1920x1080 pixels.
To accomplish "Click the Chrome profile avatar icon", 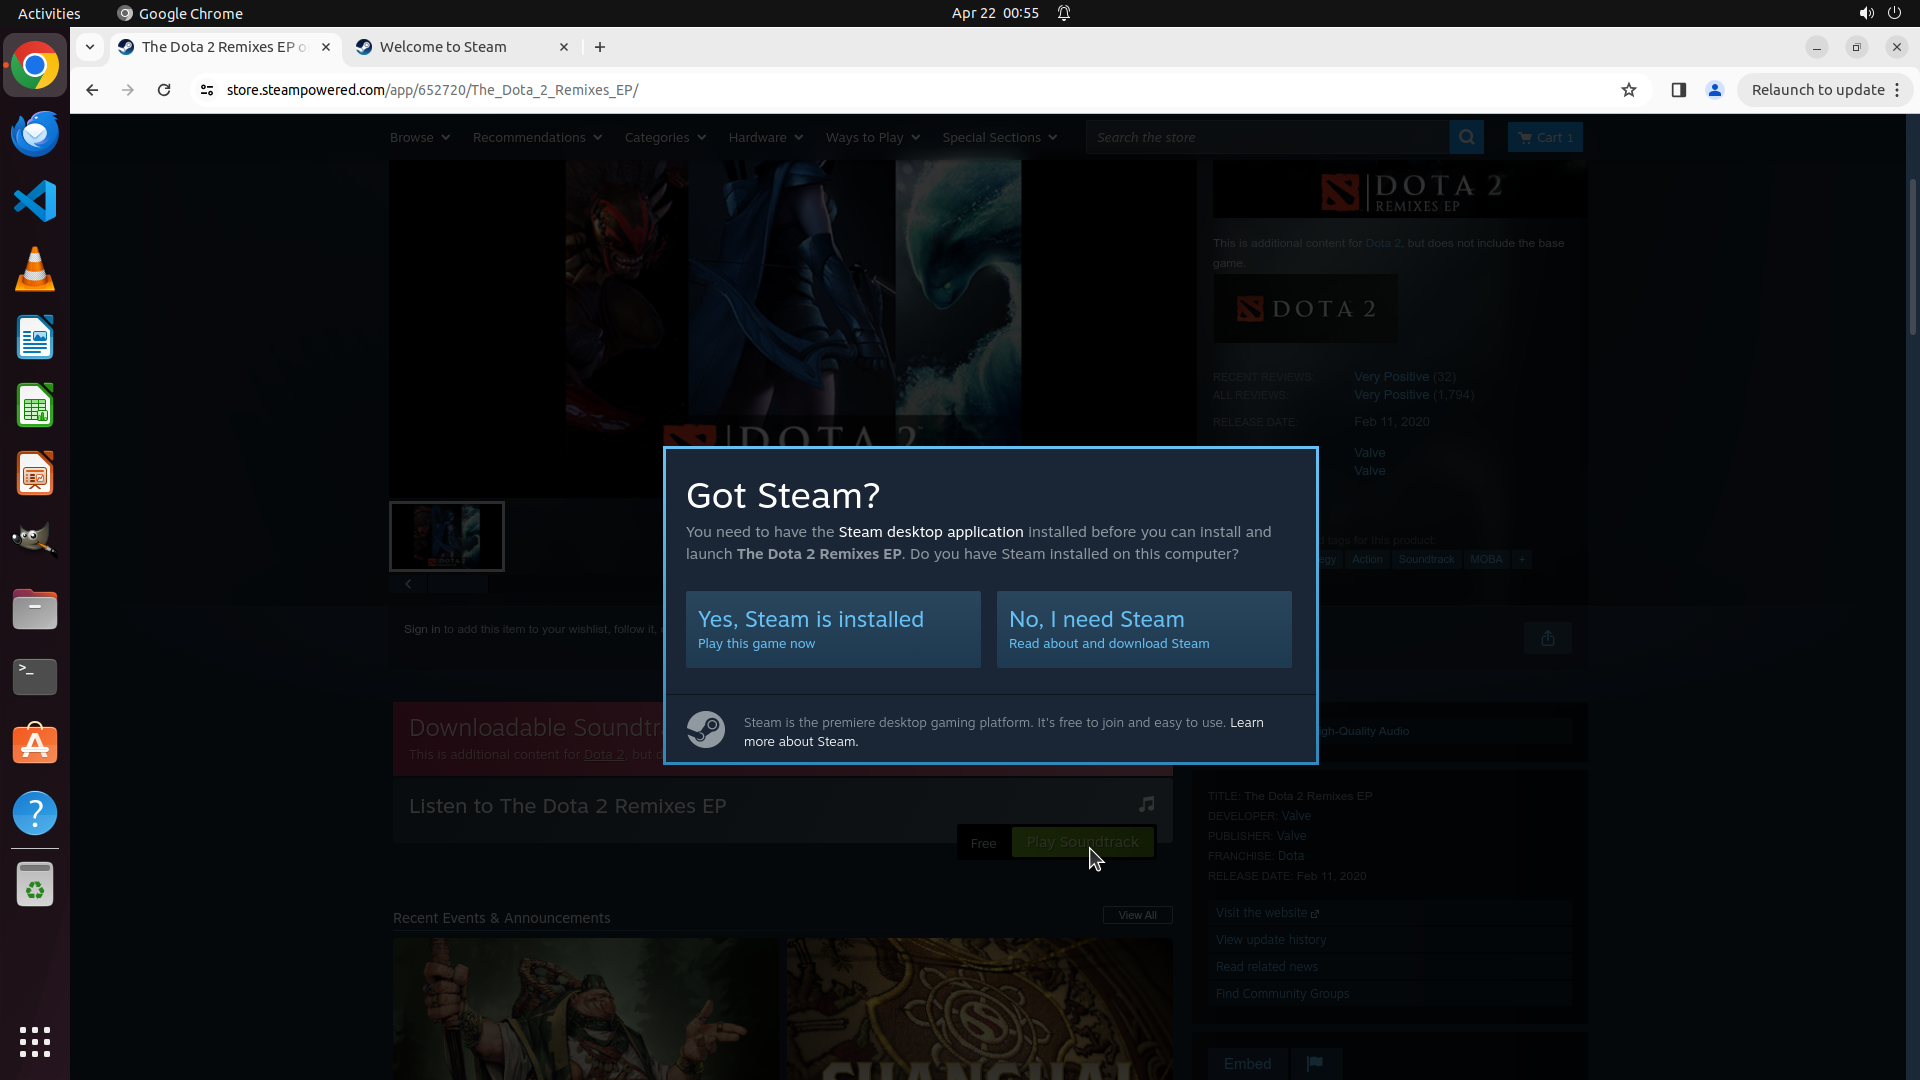I will (1714, 90).
